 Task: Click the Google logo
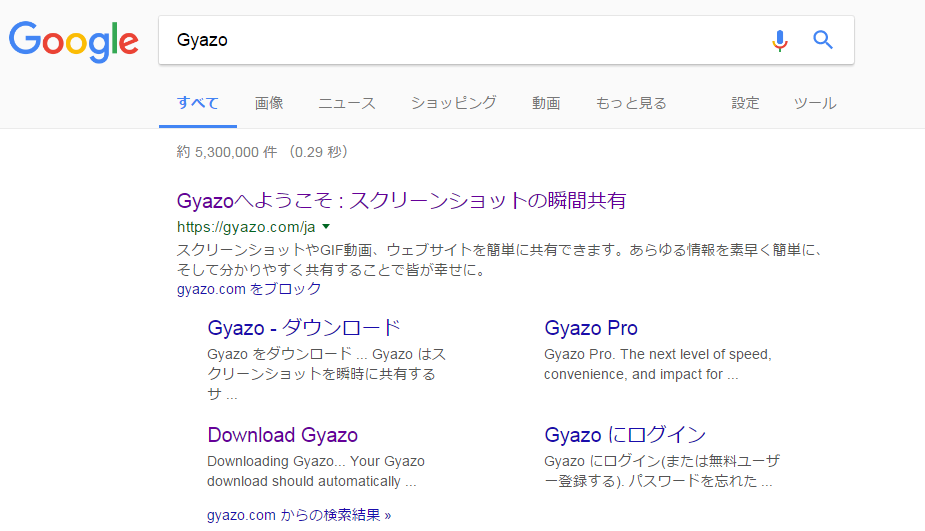pyautogui.click(x=74, y=41)
